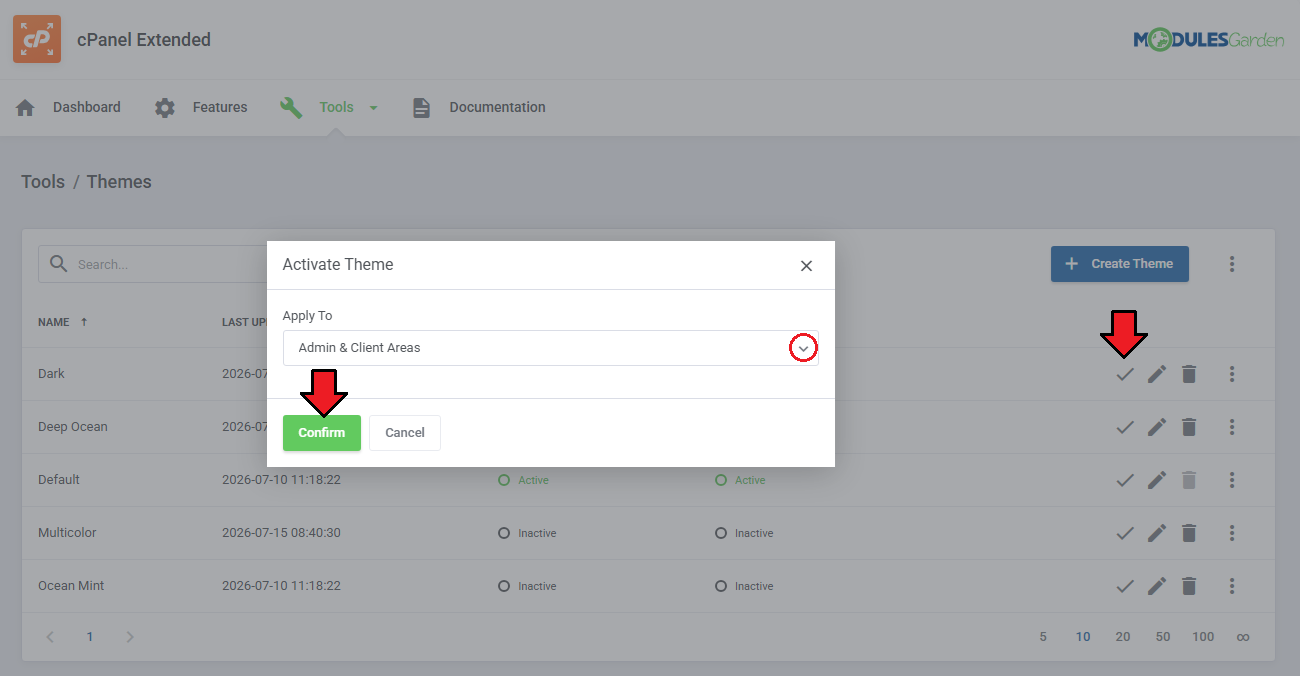
Task: Edit the Default theme
Action: click(x=1157, y=480)
